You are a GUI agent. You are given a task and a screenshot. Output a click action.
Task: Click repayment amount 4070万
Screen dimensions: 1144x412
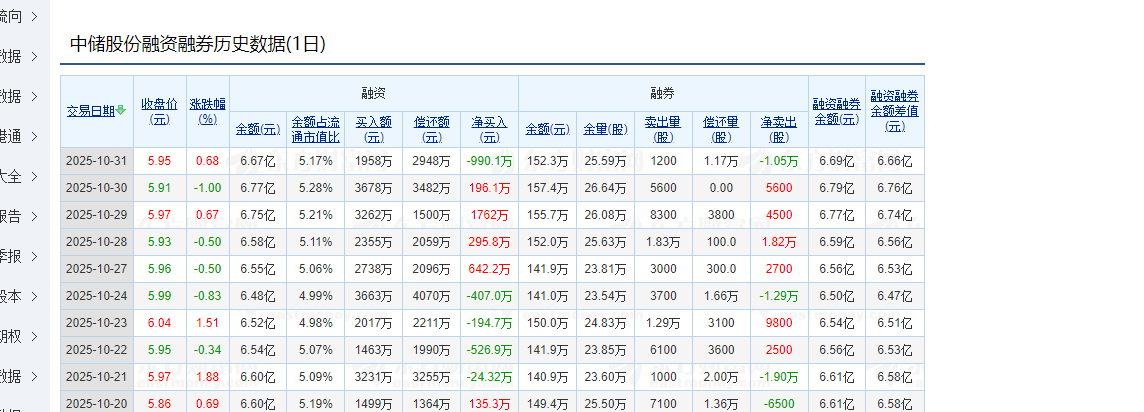432,296
